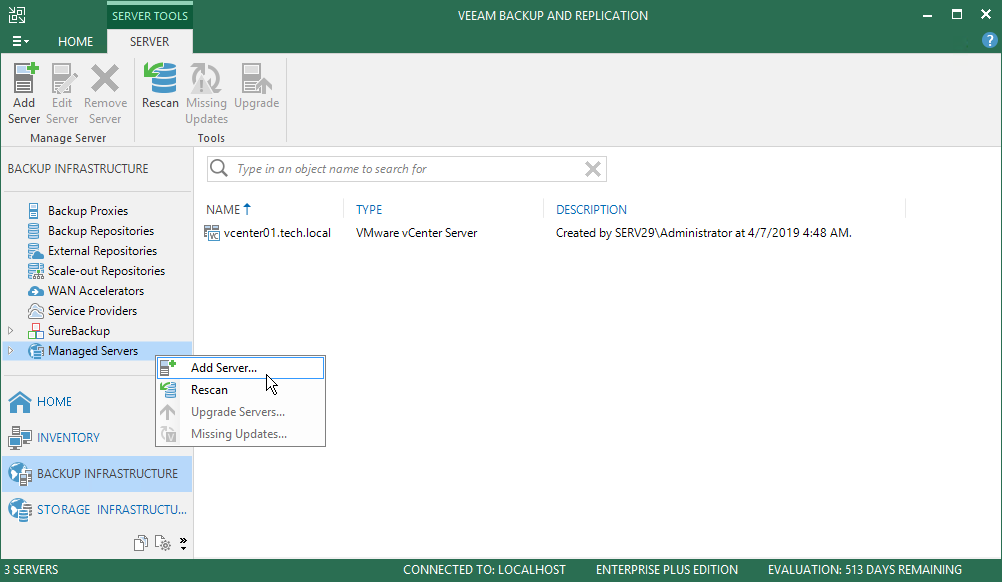The height and width of the screenshot is (582, 1002).
Task: Click EVALUATION: 513 DAYS REMAINING status
Action: (x=865, y=570)
